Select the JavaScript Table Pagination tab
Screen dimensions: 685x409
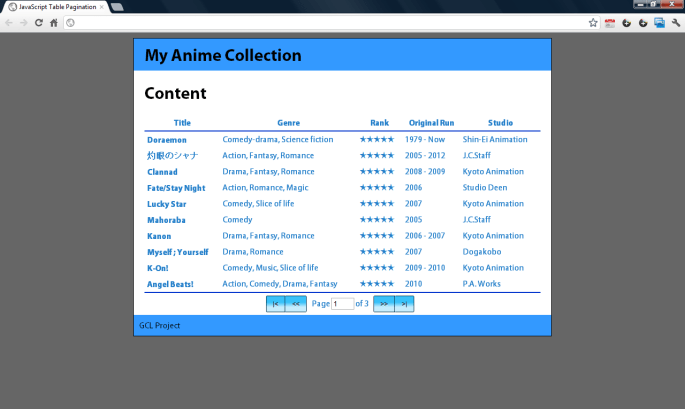[55, 7]
